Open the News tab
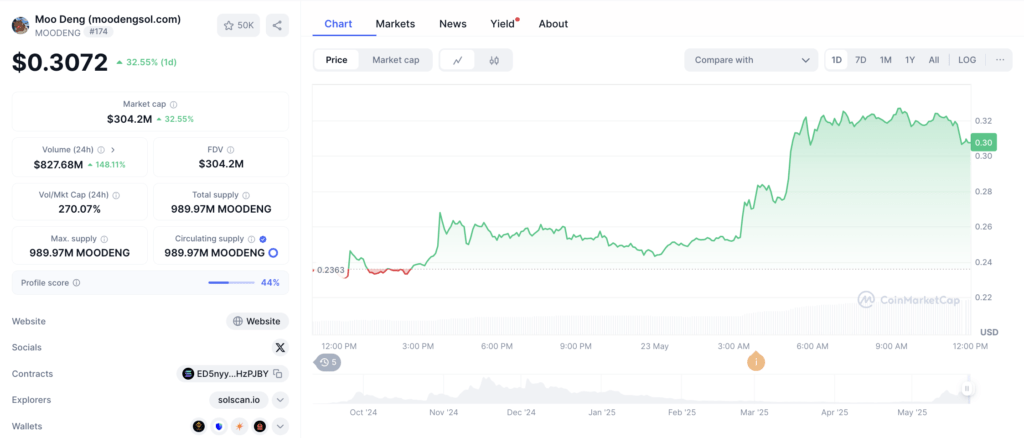Screen dimensions: 1024x438 [453, 23]
